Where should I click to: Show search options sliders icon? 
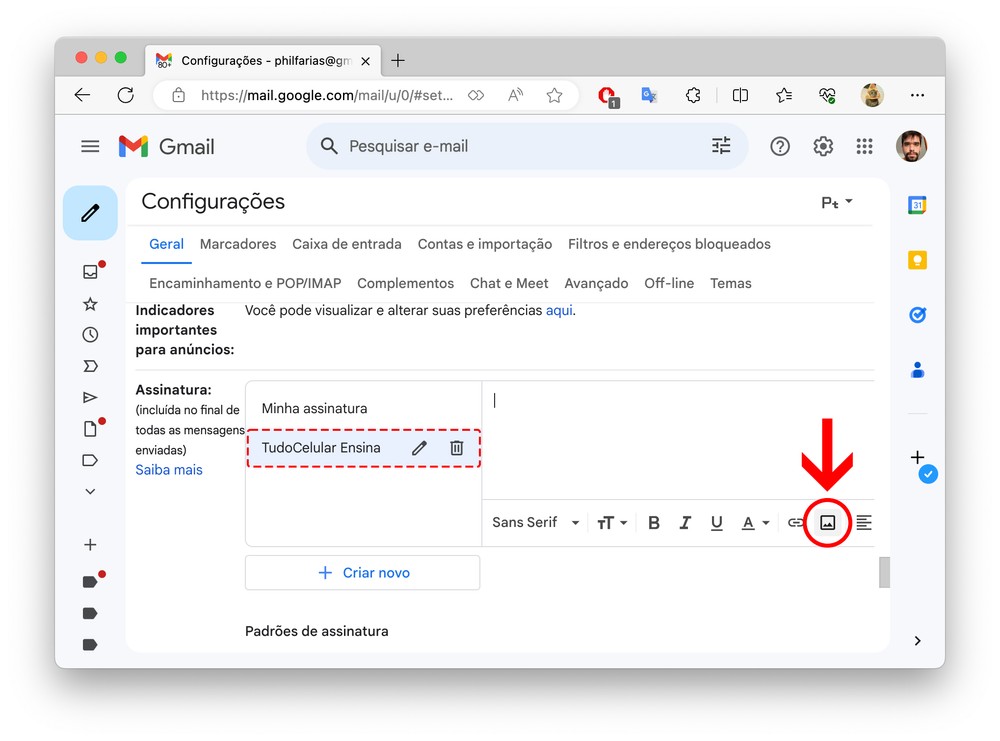pos(721,146)
